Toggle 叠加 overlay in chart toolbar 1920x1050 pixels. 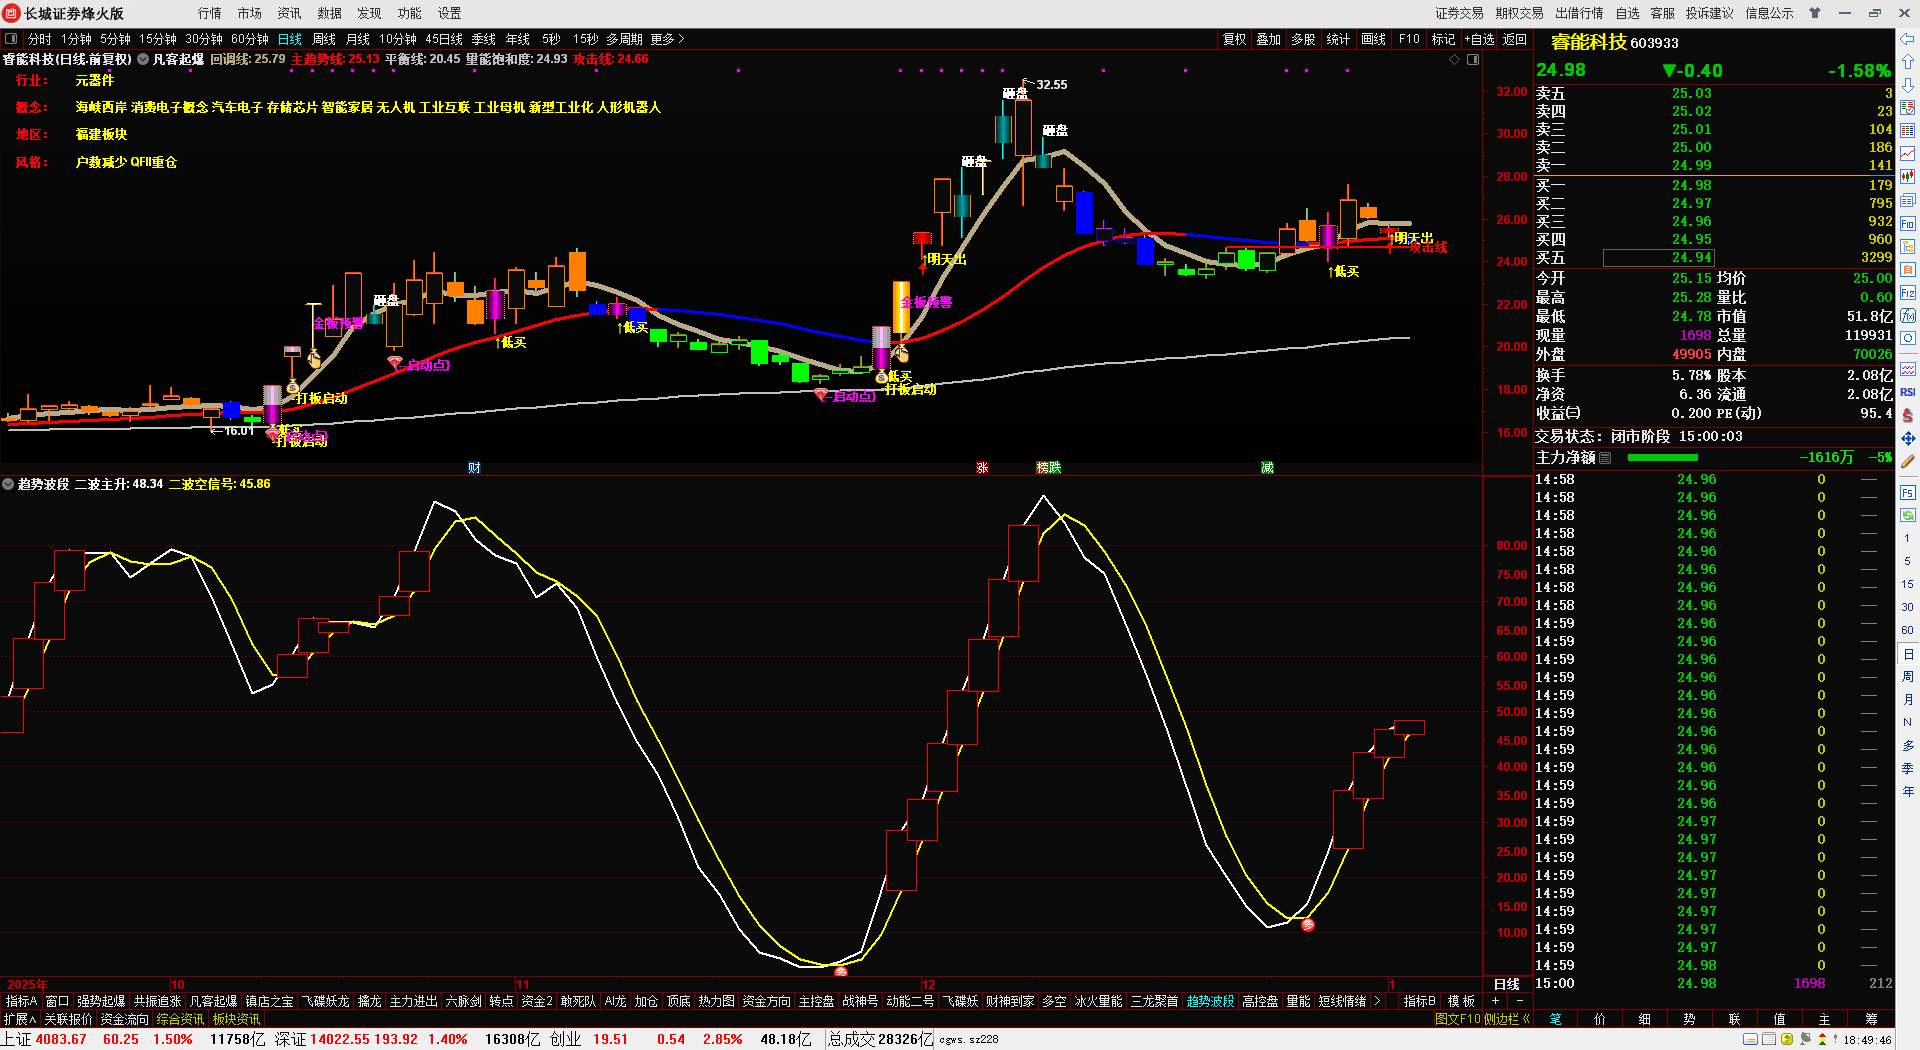coord(1269,39)
